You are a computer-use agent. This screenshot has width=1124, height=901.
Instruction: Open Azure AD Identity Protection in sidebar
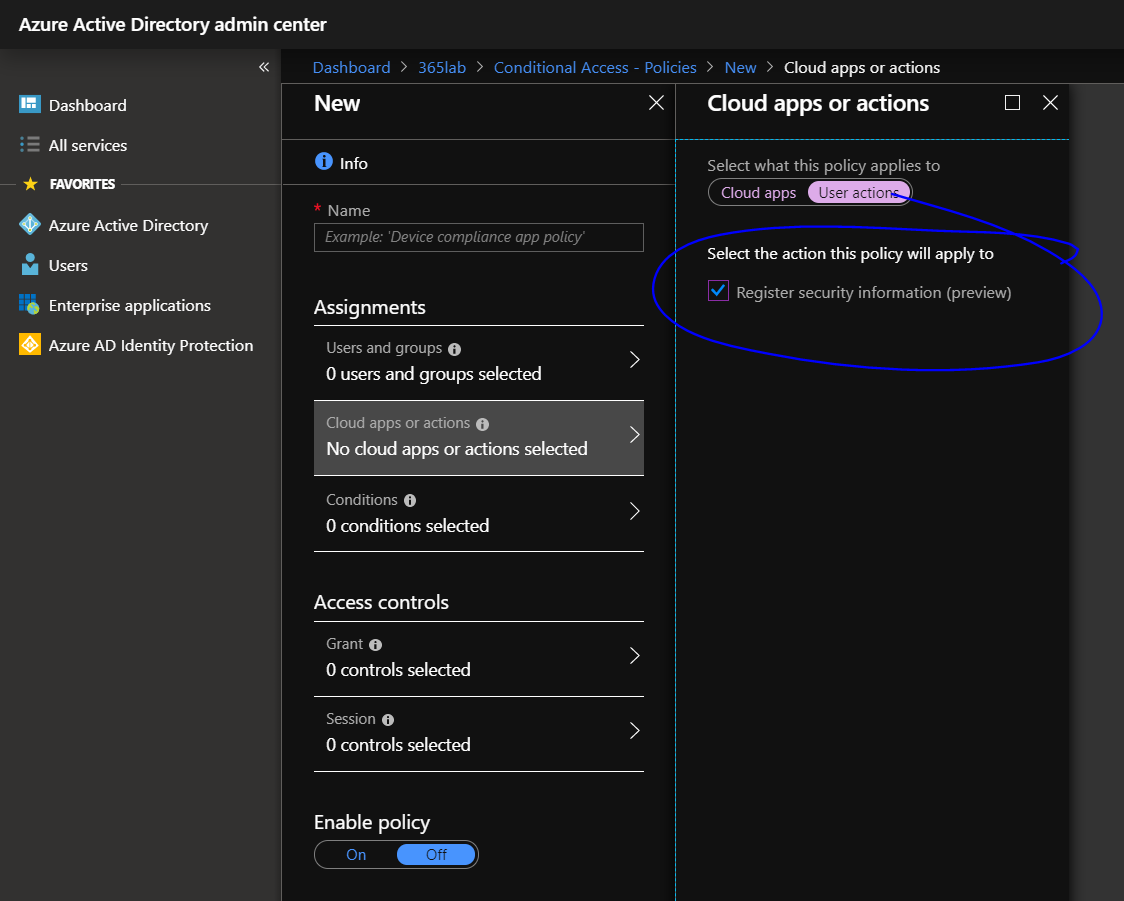click(x=151, y=345)
